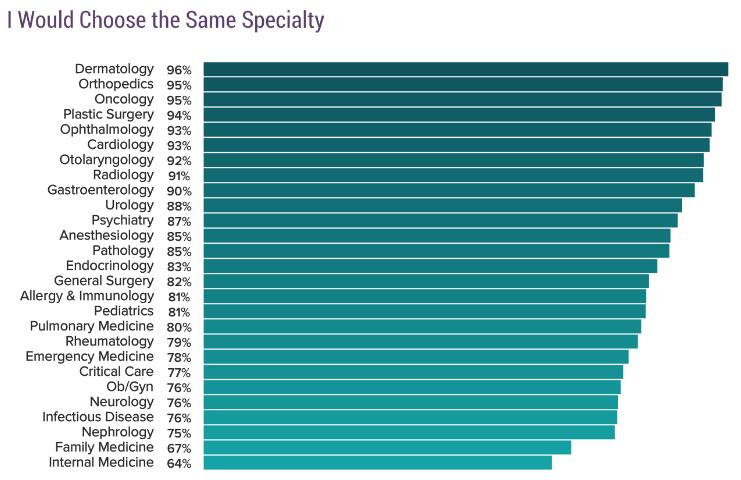Screen dimensions: 741x480
Task: Click the Psychiatry label
Action: coord(122,220)
